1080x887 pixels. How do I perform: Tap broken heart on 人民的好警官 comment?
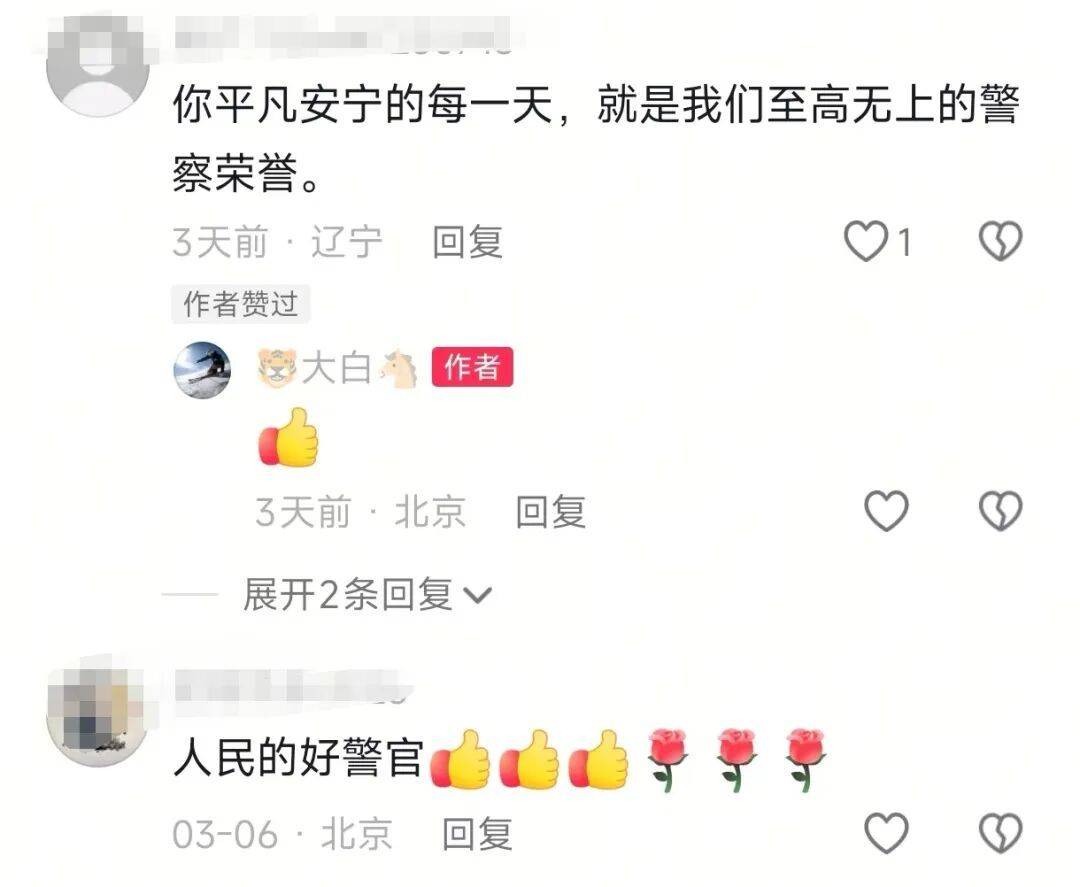point(1000,833)
